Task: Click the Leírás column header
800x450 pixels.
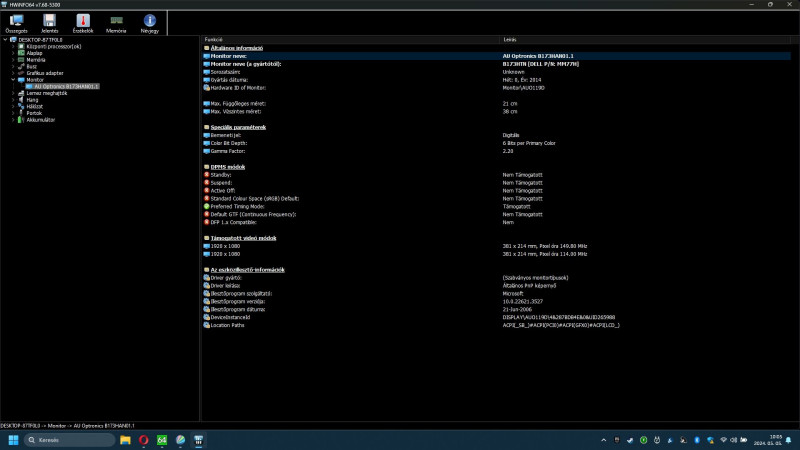Action: pyautogui.click(x=645, y=39)
